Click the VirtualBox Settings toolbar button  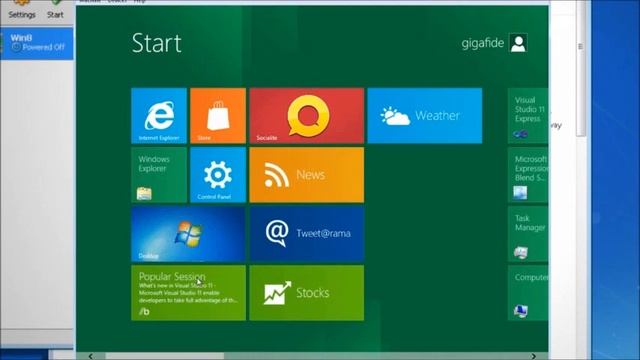[x=22, y=10]
